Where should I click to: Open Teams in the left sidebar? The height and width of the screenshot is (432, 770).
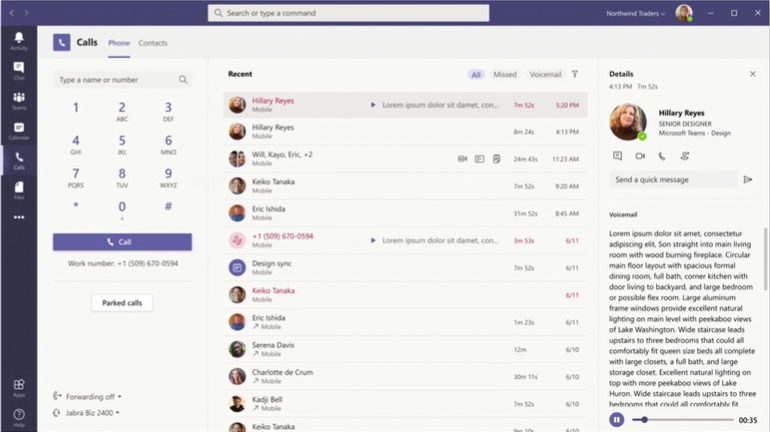[x=19, y=101]
